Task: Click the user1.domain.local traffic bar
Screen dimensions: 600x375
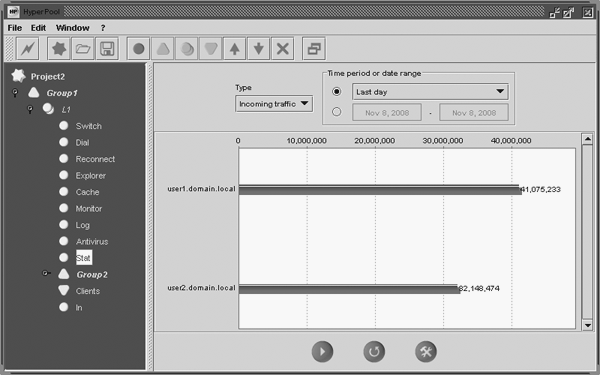Action: tap(380, 189)
